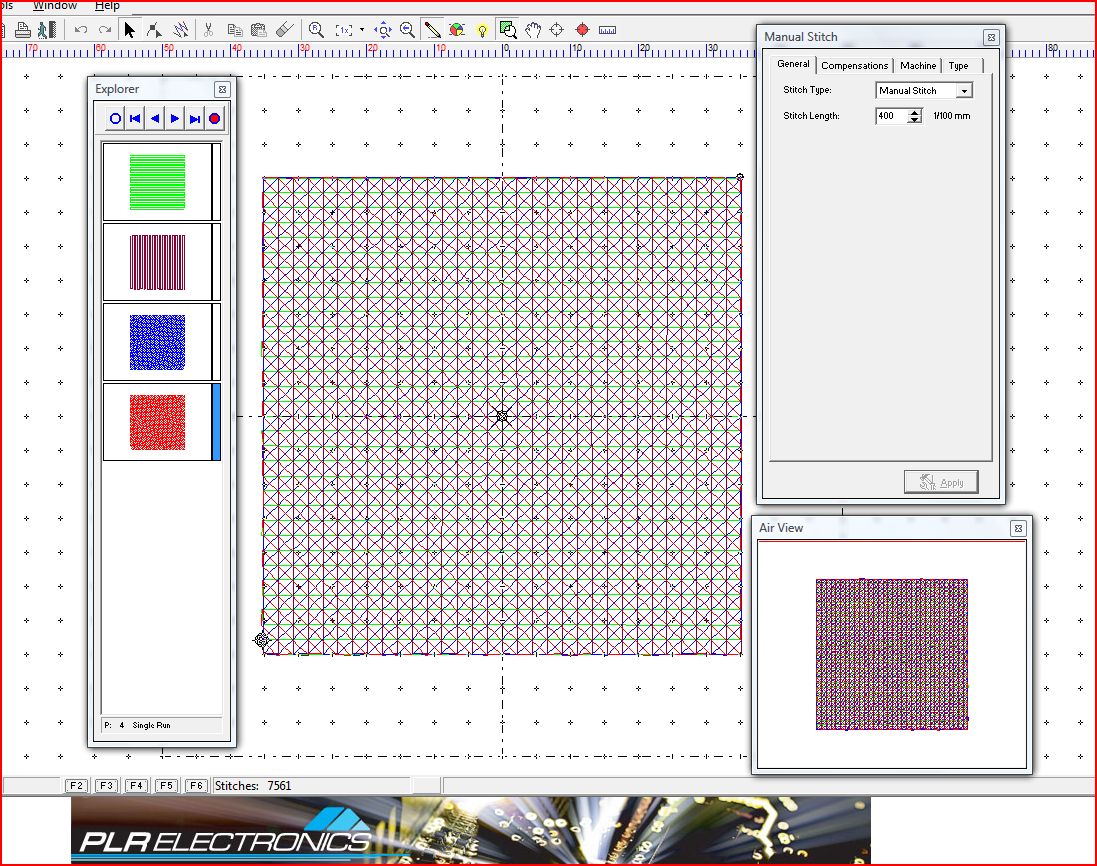
Task: Open the Window menu
Action: [x=55, y=6]
